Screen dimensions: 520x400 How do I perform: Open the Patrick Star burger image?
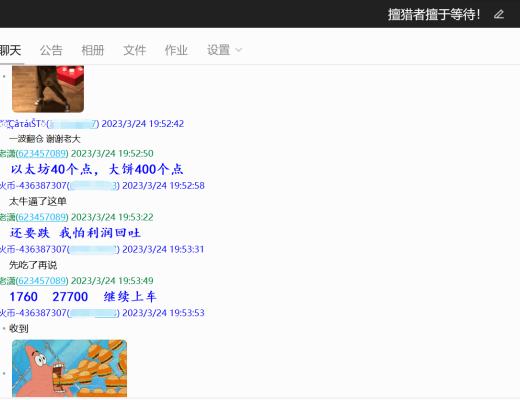point(69,368)
